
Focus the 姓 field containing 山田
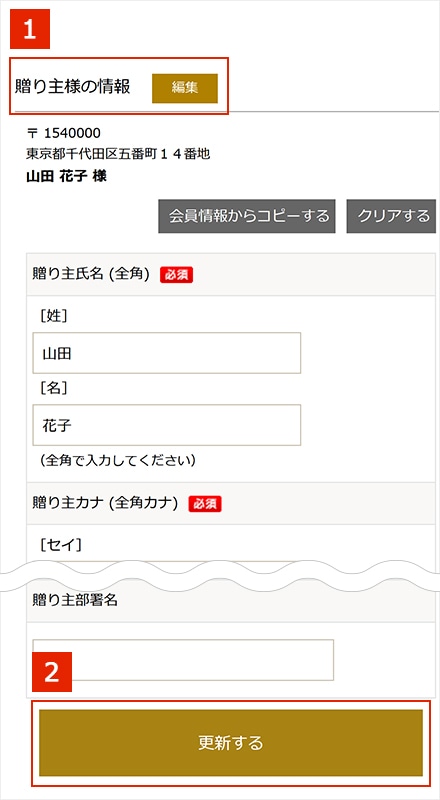pyautogui.click(x=166, y=353)
